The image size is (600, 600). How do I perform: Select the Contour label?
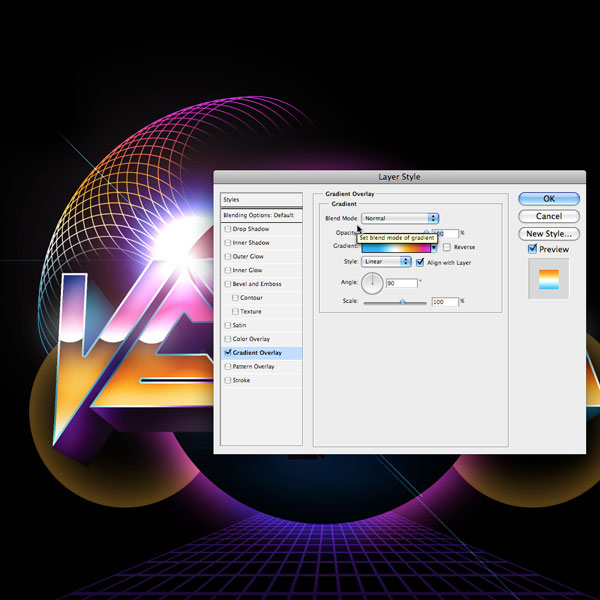pos(251,298)
